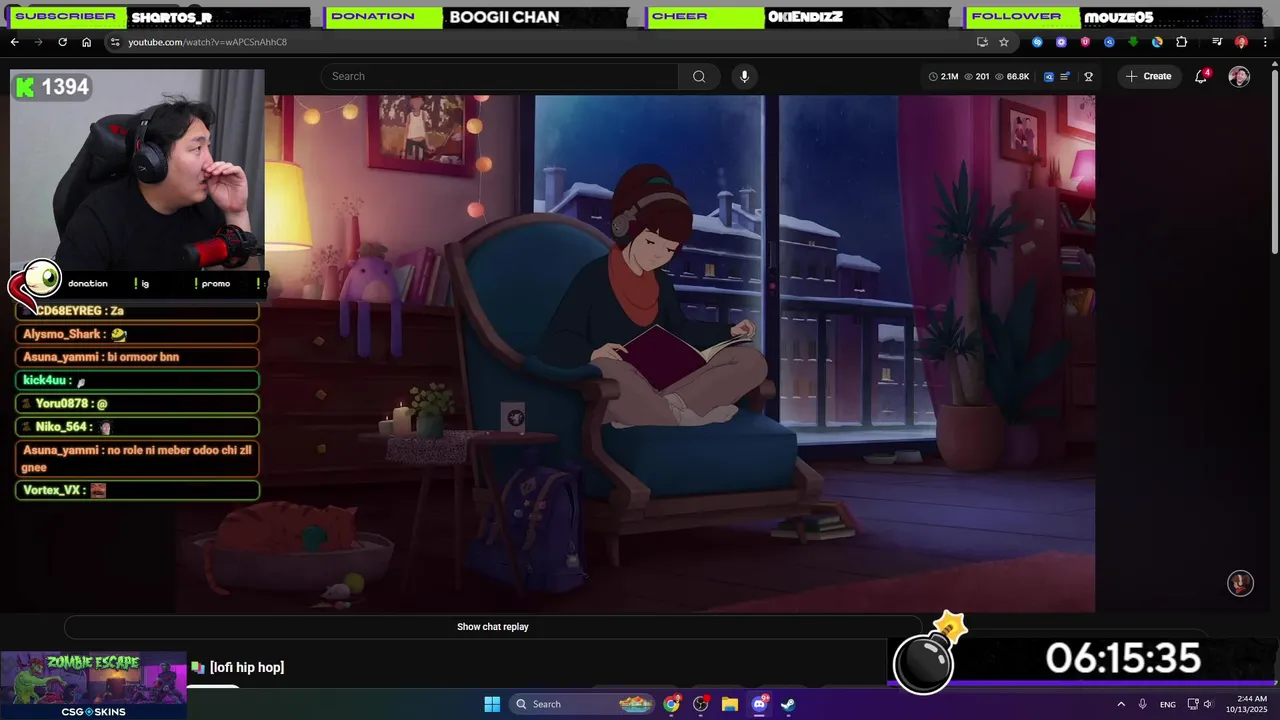This screenshot has height=720, width=1280.
Task: Go back using the browser back arrow
Action: 14,42
